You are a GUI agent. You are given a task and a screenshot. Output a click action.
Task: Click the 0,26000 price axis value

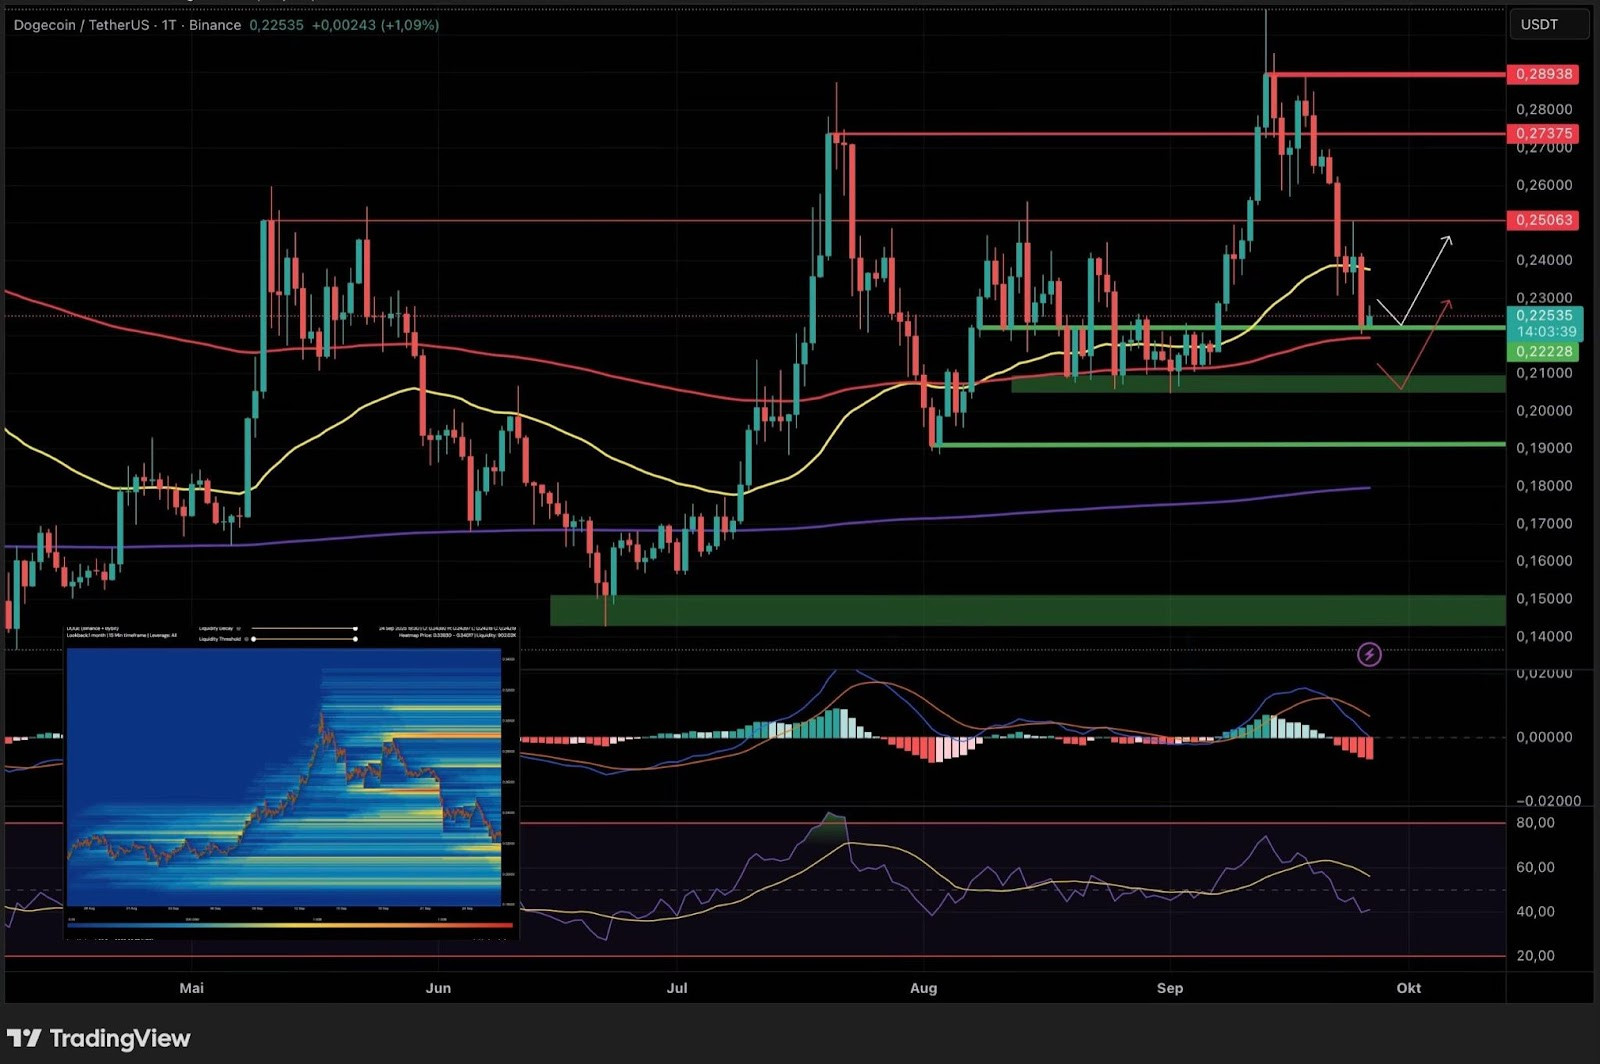(x=1544, y=185)
